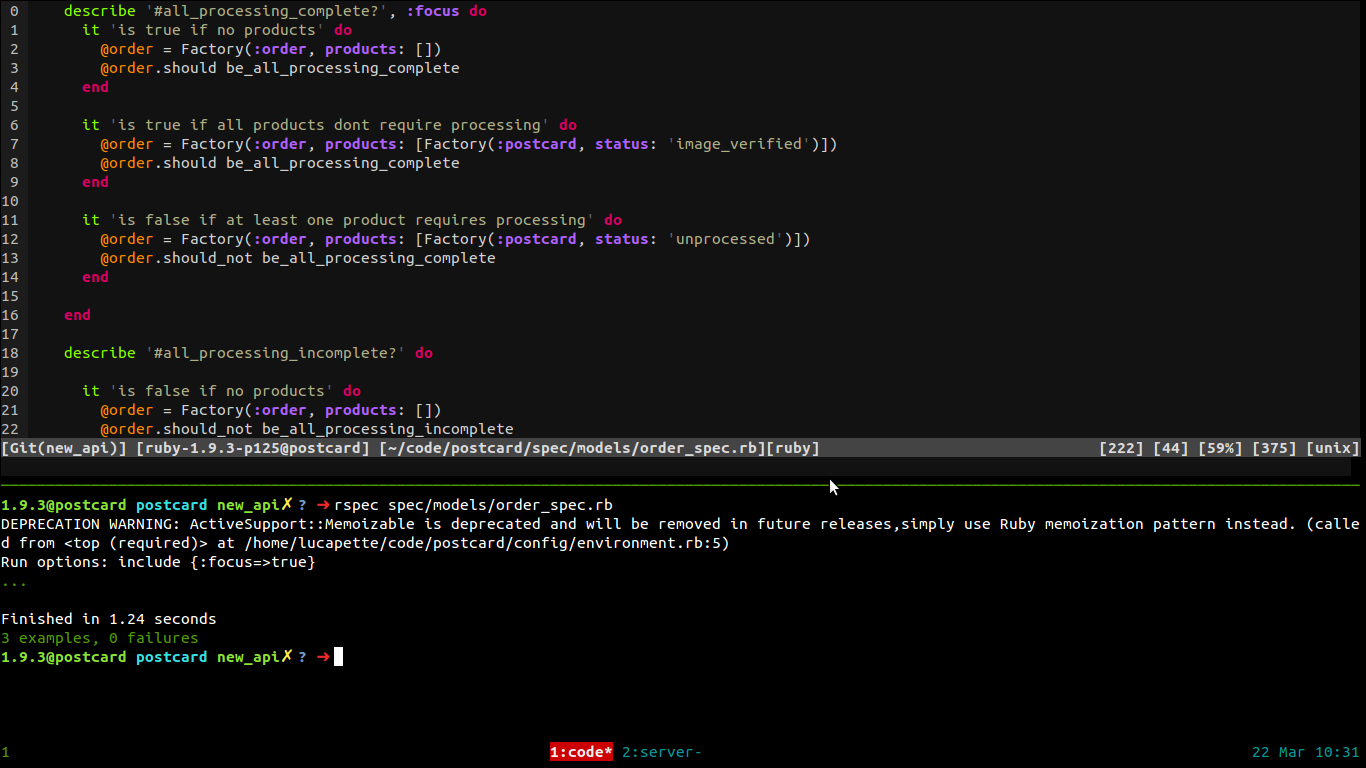This screenshot has height=768, width=1366.
Task: Click the '3 examples, 0 failures' result line
Action: [100, 638]
